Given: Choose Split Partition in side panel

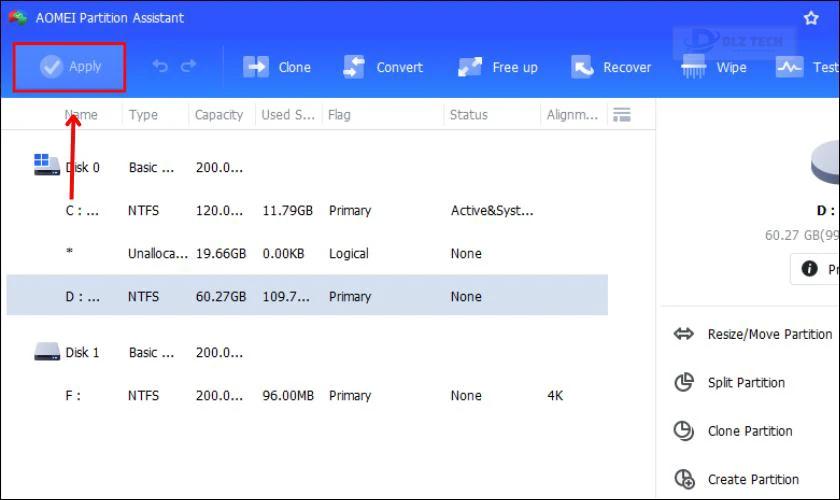Looking at the screenshot, I should (x=746, y=383).
